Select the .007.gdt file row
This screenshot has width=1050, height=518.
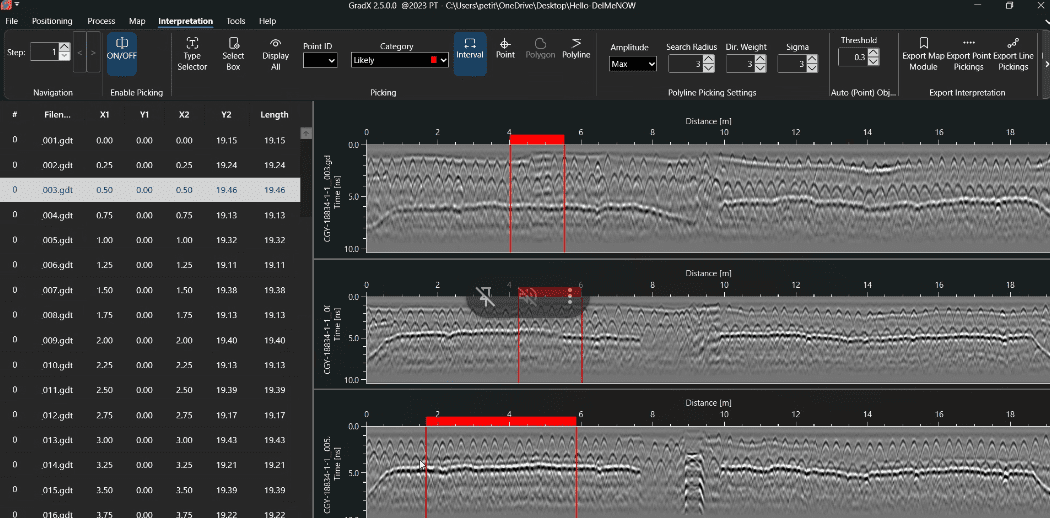click(x=58, y=290)
